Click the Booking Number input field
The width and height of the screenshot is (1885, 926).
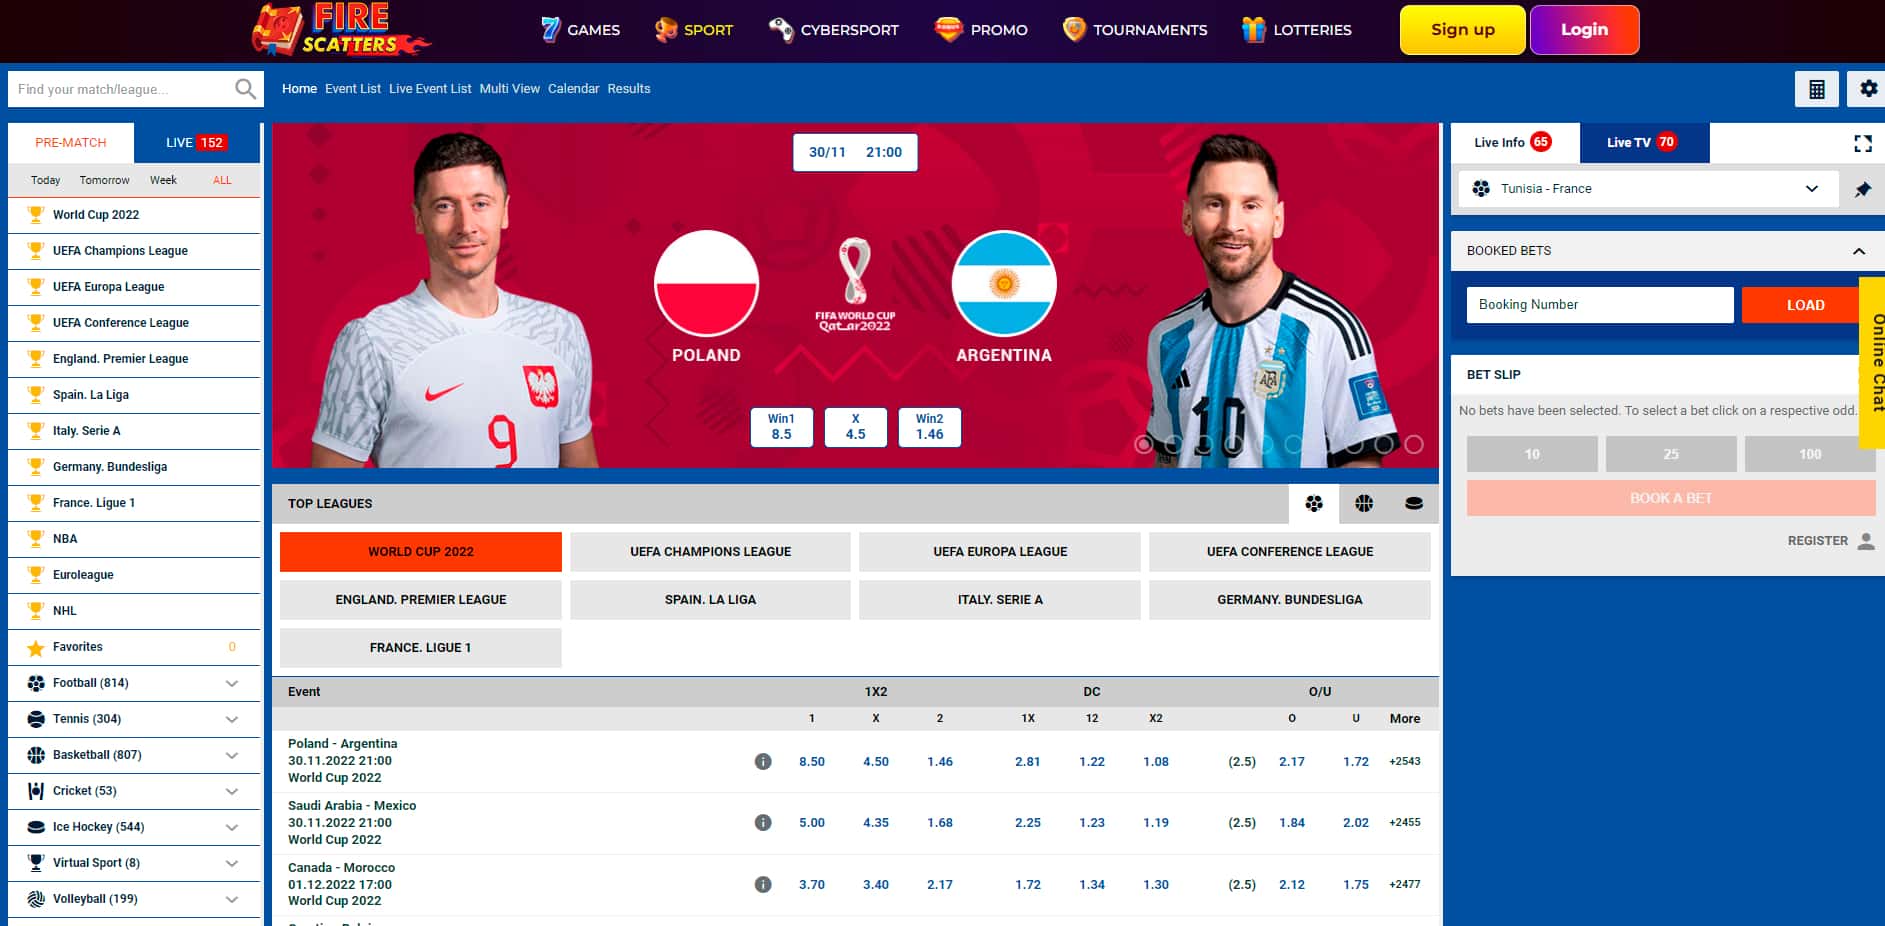click(1600, 305)
